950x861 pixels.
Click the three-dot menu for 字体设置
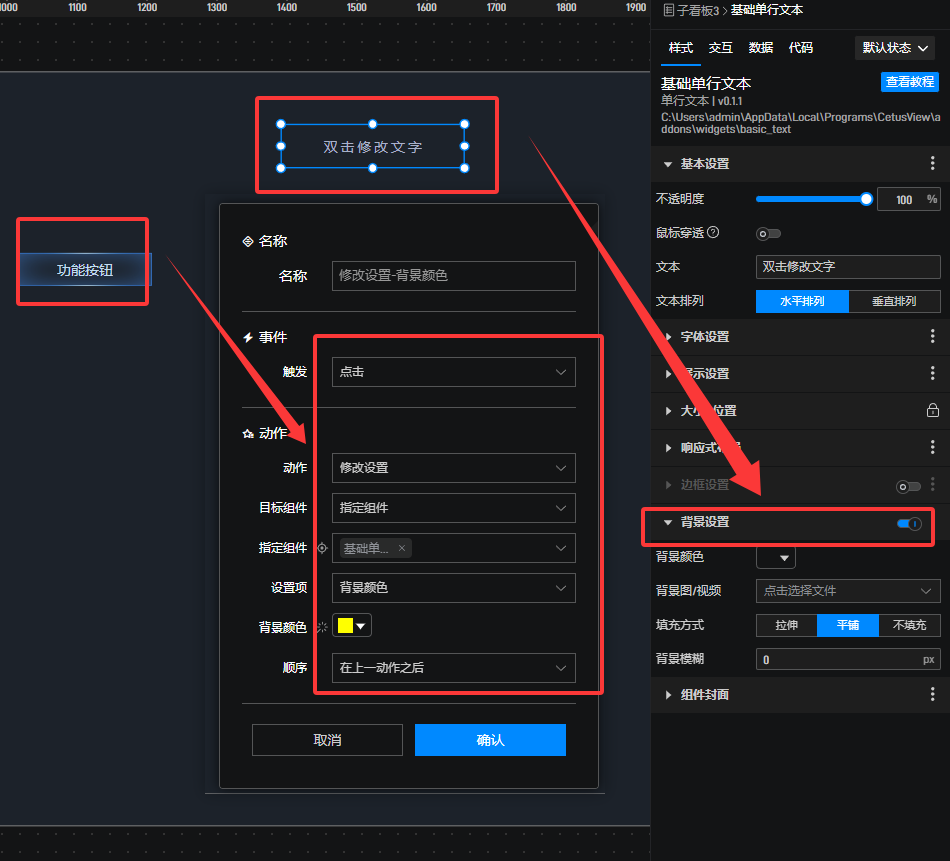pyautogui.click(x=932, y=337)
